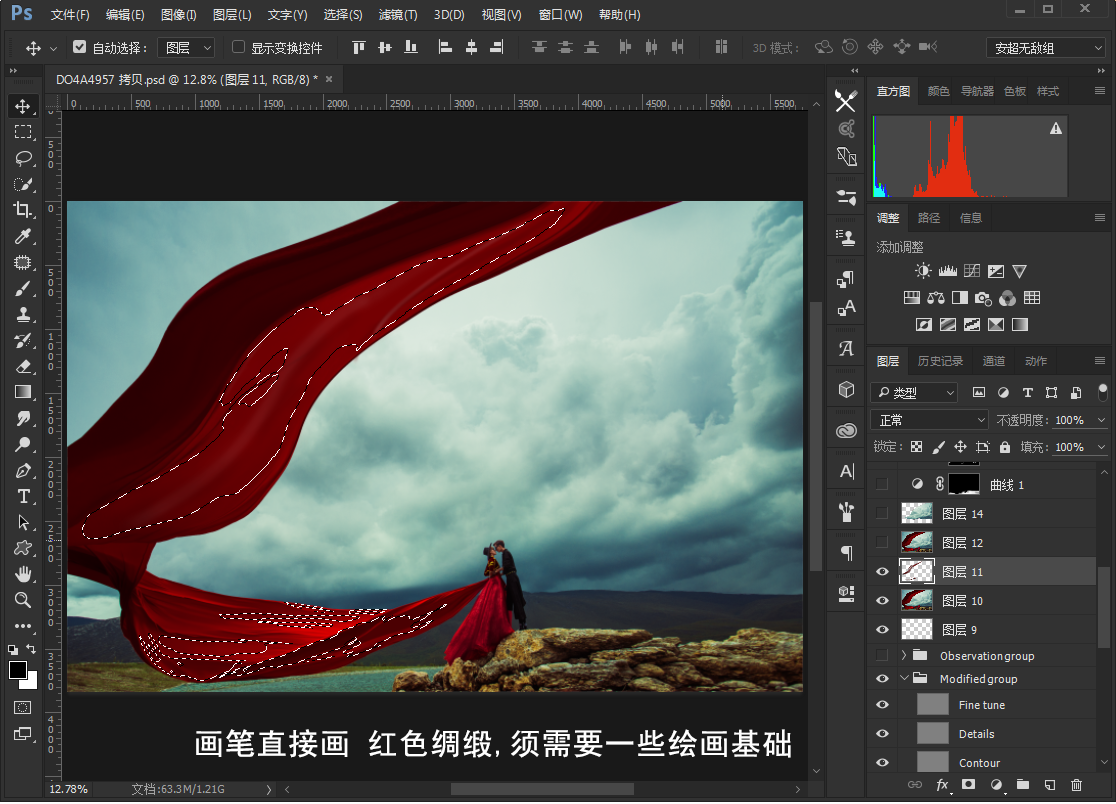Image resolution: width=1116 pixels, height=804 pixels.
Task: Open the Layers panel options menu
Action: tap(1100, 361)
